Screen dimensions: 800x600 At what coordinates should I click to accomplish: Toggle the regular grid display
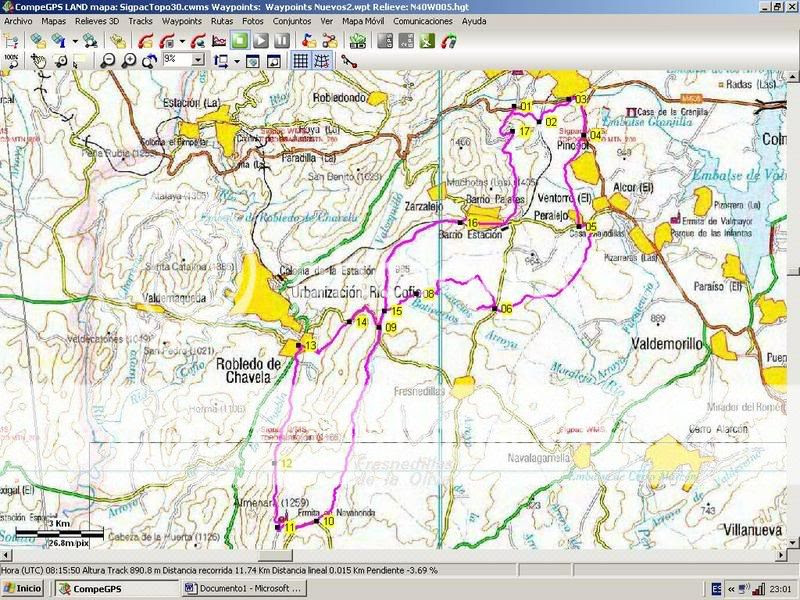pos(301,61)
